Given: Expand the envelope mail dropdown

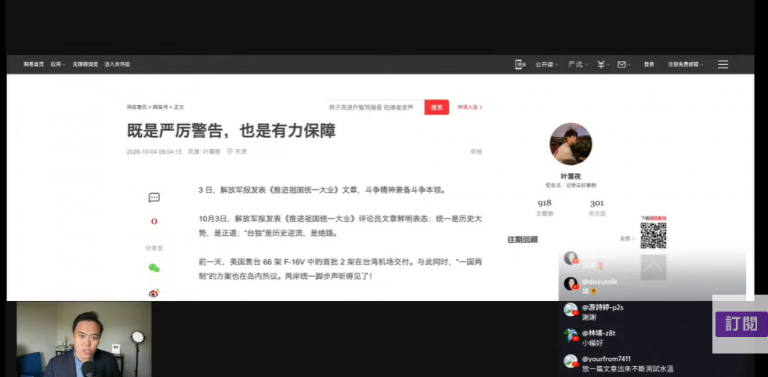Looking at the screenshot, I should (x=624, y=65).
